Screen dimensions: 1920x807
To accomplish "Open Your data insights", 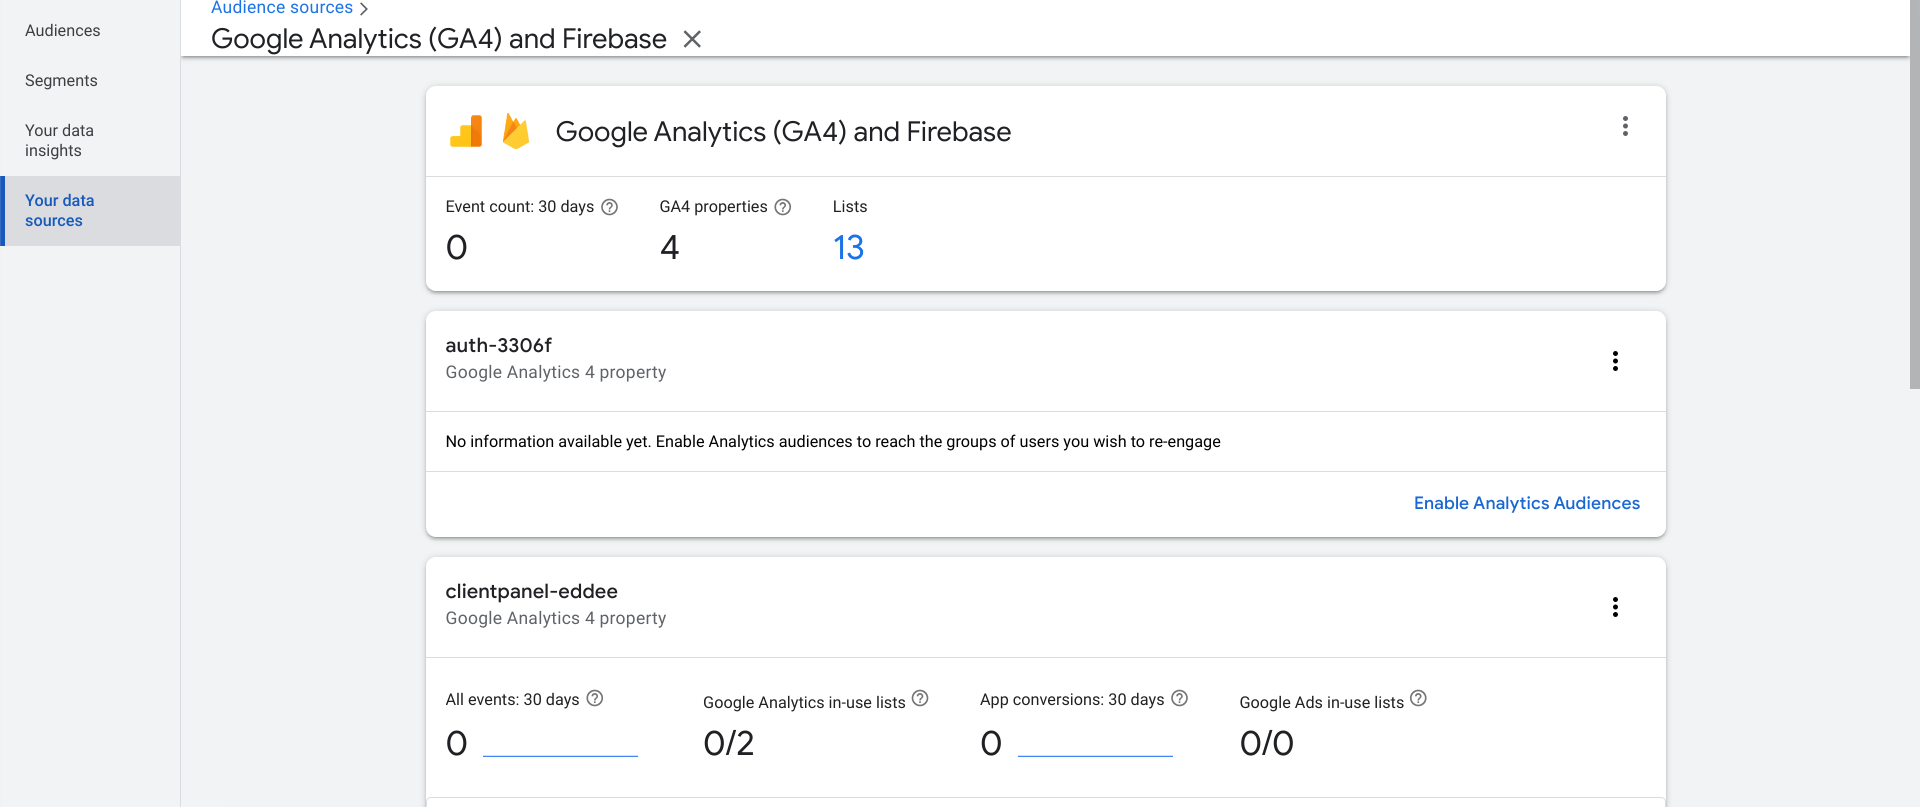I will [60, 141].
